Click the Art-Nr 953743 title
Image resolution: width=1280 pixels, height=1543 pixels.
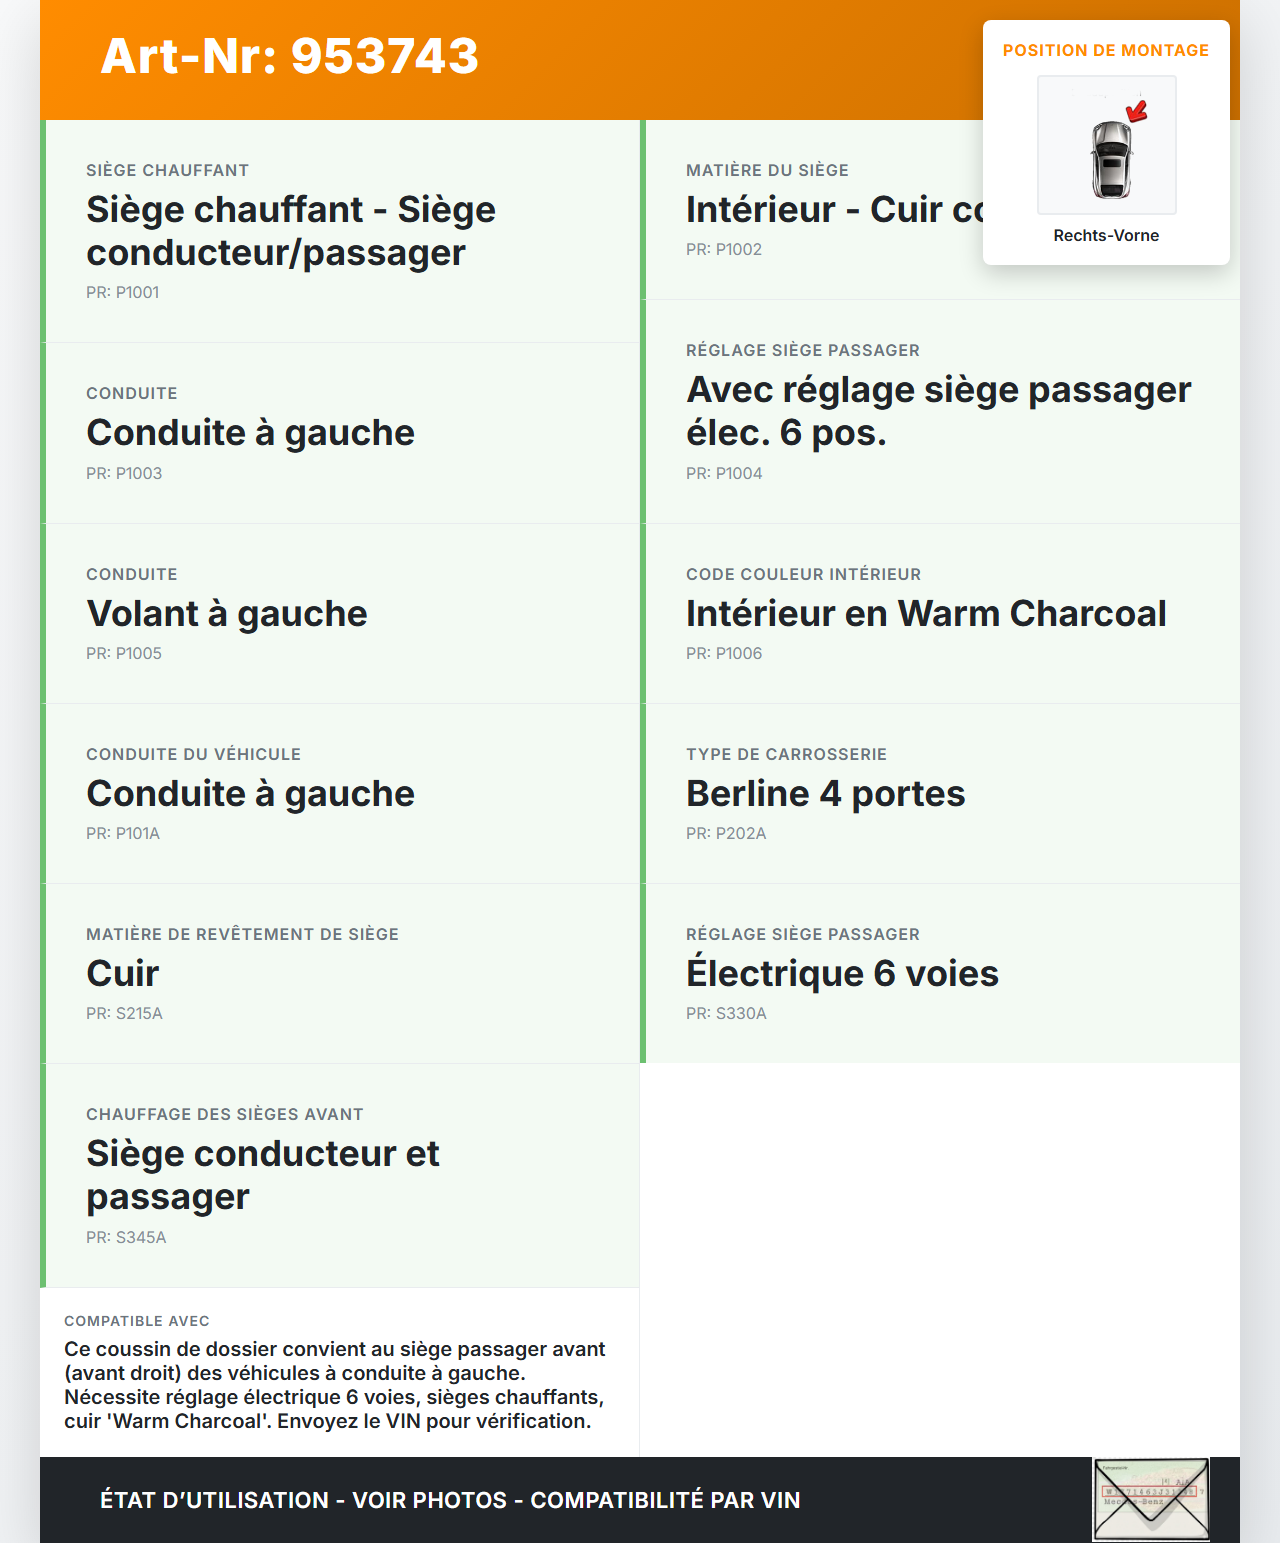coord(290,56)
